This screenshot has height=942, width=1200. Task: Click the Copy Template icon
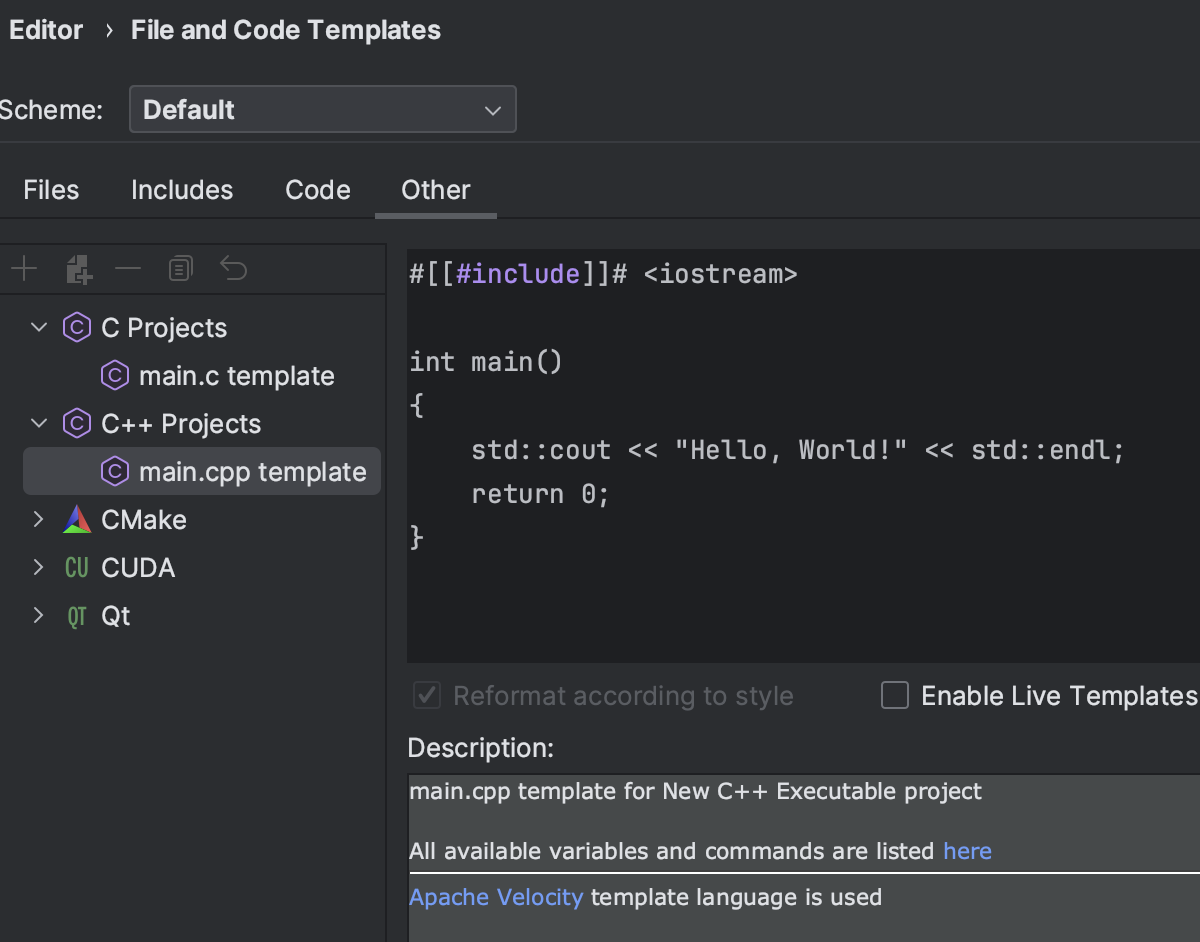click(180, 269)
